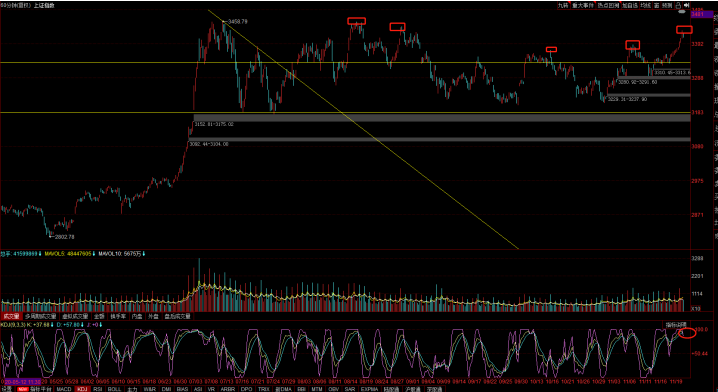This screenshot has width=718, height=392.
Task: Open the 热点回顾 button
Action: [608, 5]
